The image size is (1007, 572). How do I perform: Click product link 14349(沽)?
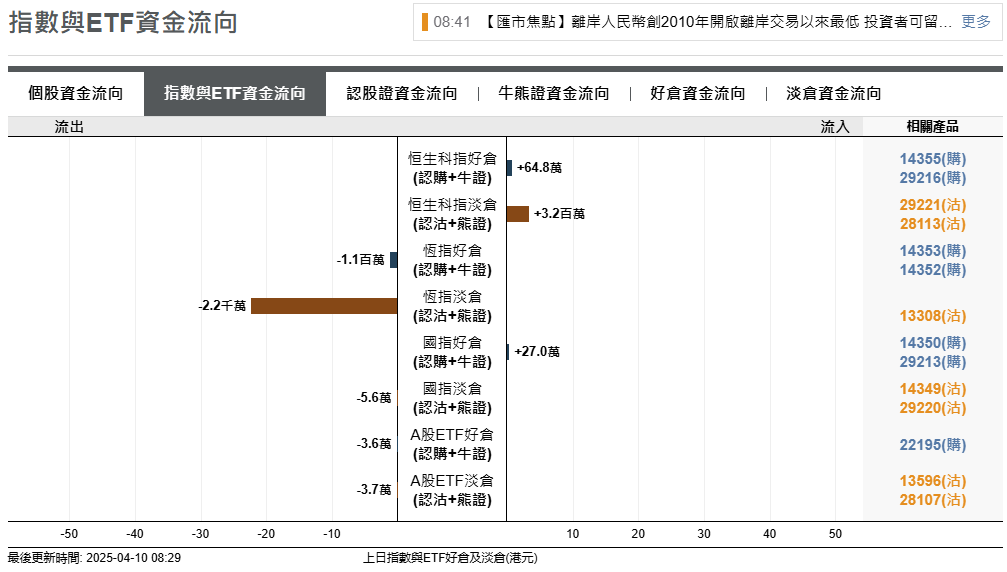point(932,388)
